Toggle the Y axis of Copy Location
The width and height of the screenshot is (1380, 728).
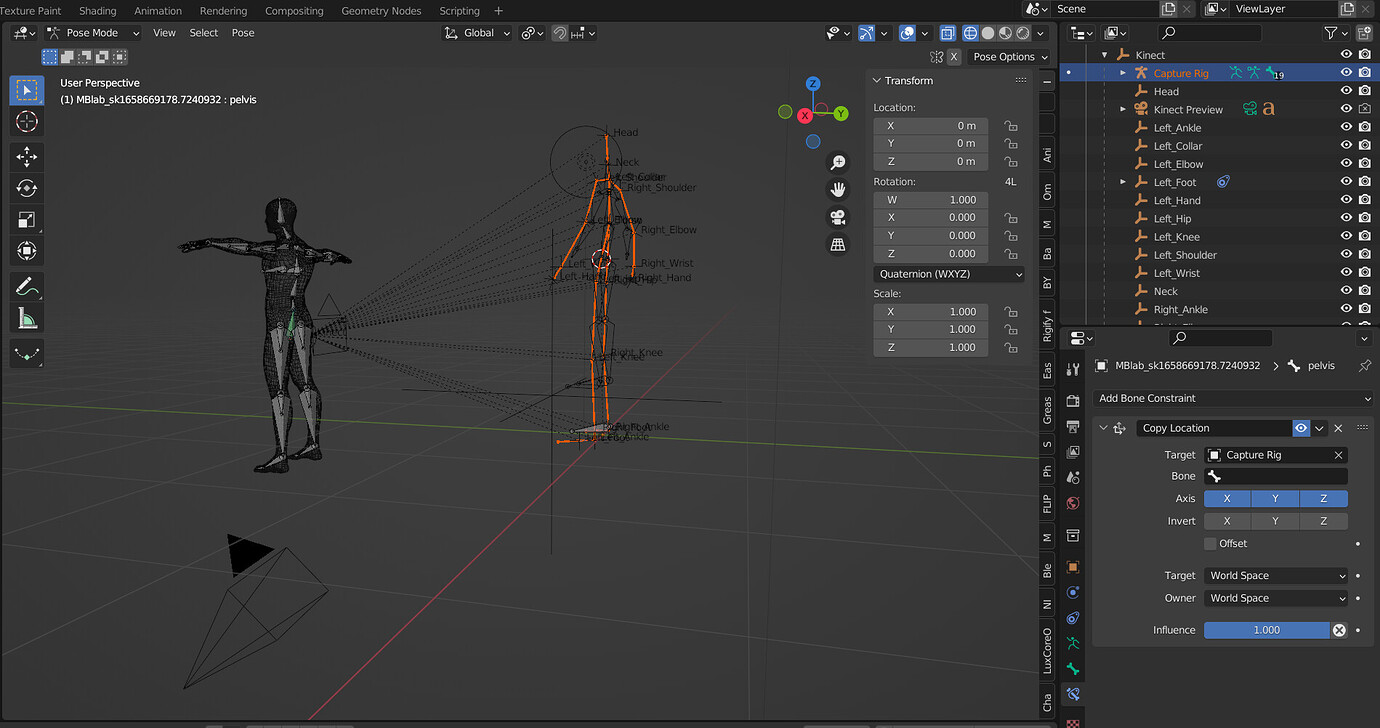click(1275, 498)
